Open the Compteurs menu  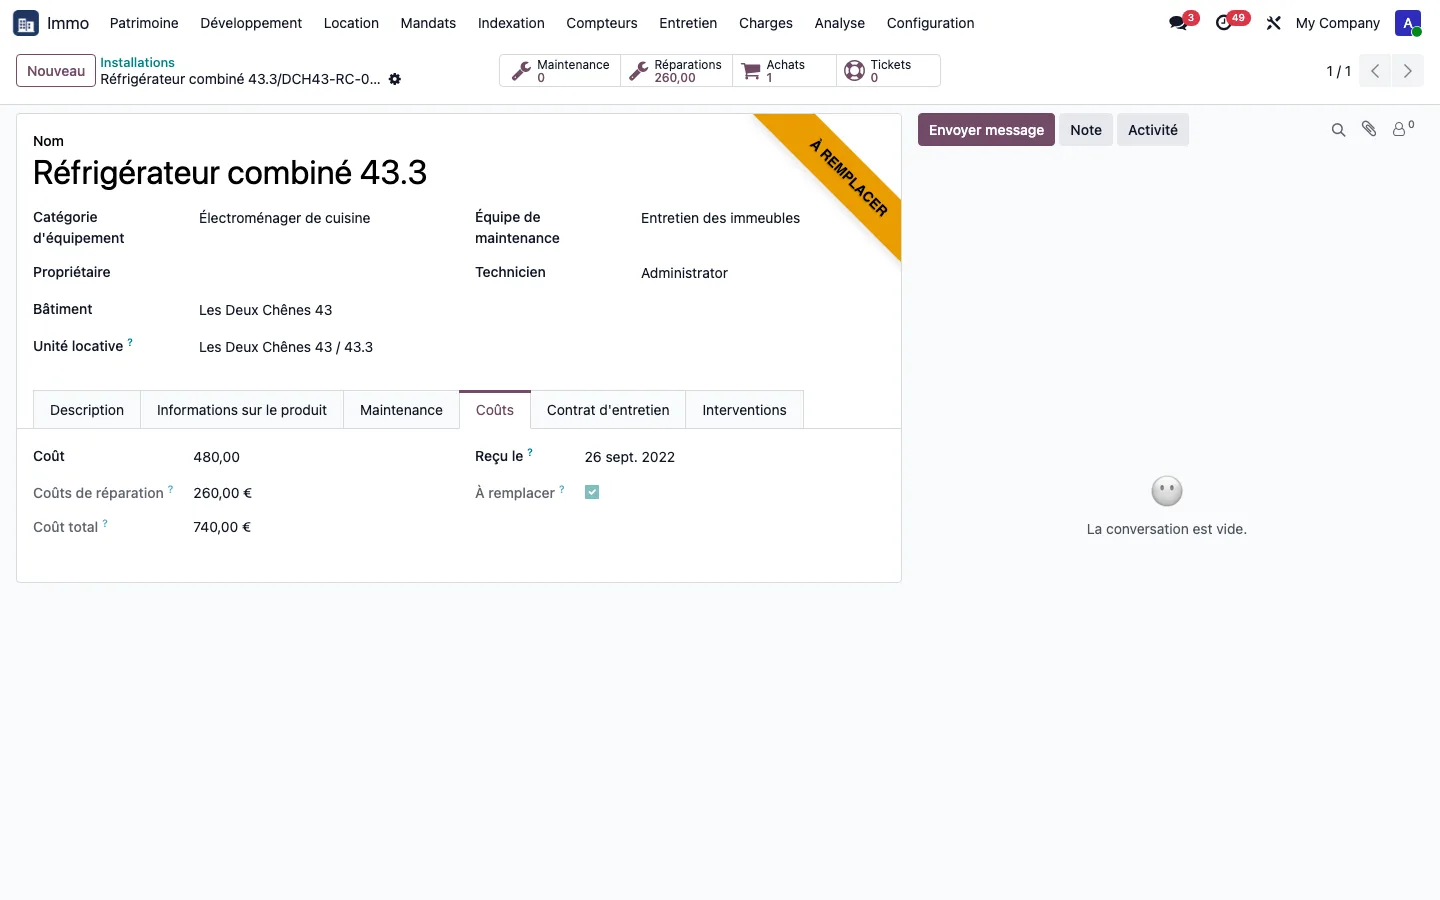point(602,23)
